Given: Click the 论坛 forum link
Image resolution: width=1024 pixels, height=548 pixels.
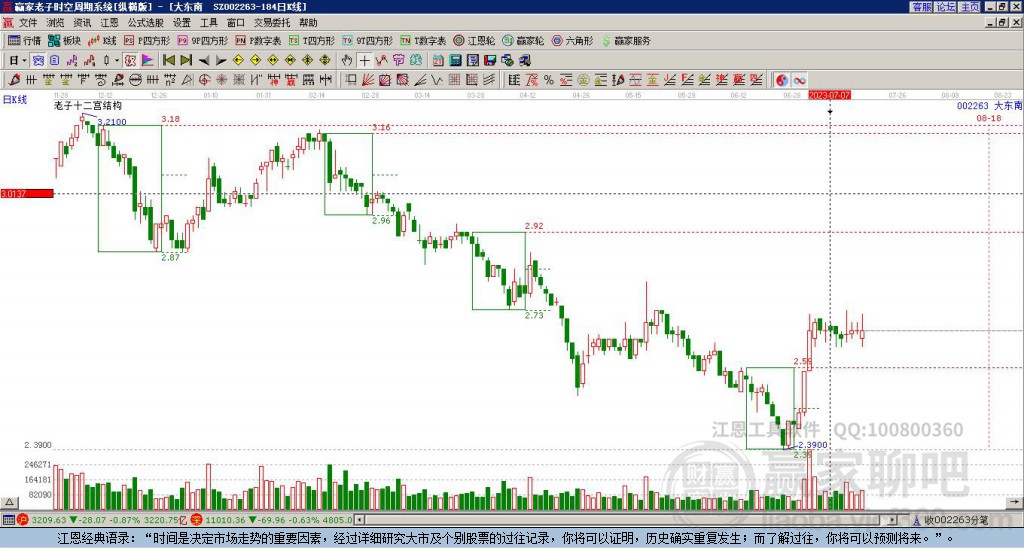Looking at the screenshot, I should click(x=945, y=7).
